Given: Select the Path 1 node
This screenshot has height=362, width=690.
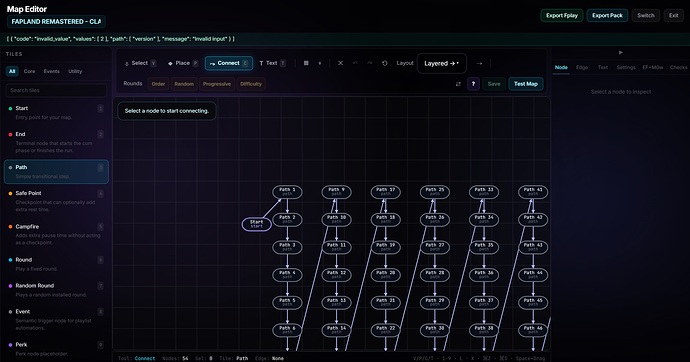Looking at the screenshot, I should pos(287,192).
